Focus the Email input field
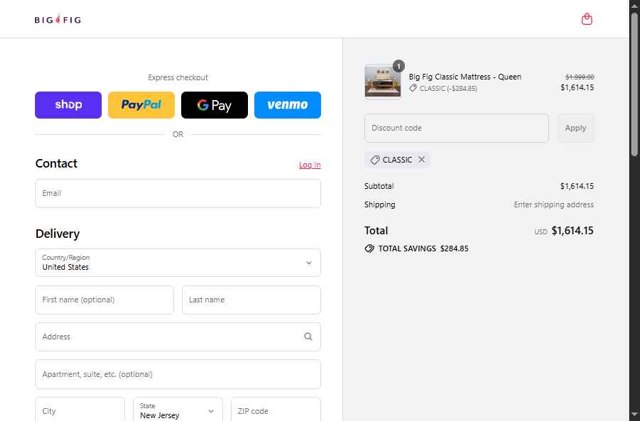Viewport: 640px width, 421px height. pyautogui.click(x=178, y=194)
